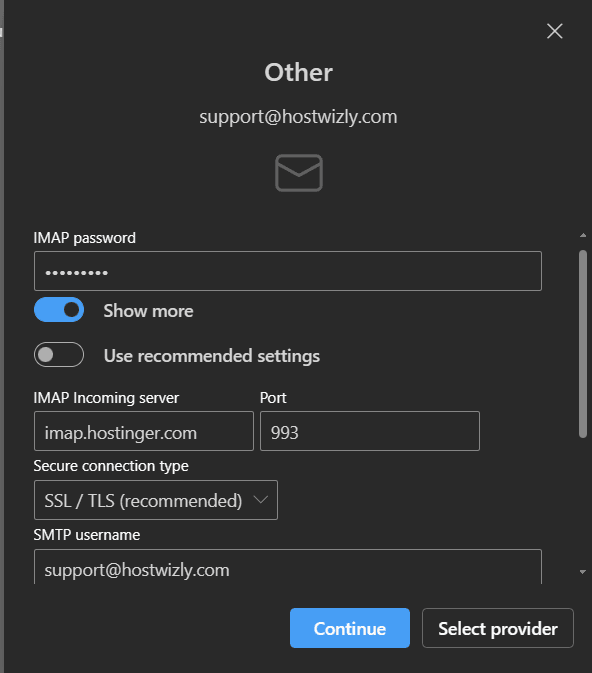The image size is (592, 673).
Task: Click the IMAP password label
Action: point(85,238)
